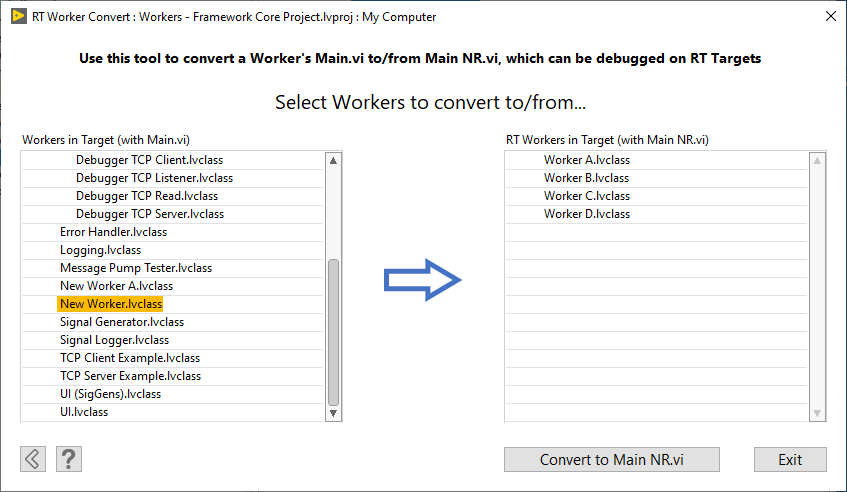Select Worker A.lvclass in RT Workers list

click(x=586, y=160)
